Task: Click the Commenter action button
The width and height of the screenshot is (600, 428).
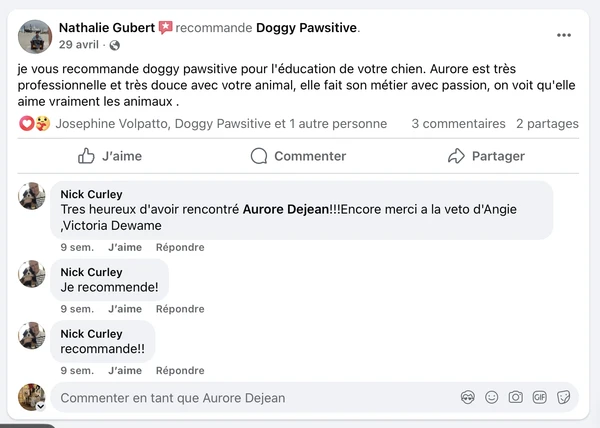Action: tap(298, 156)
